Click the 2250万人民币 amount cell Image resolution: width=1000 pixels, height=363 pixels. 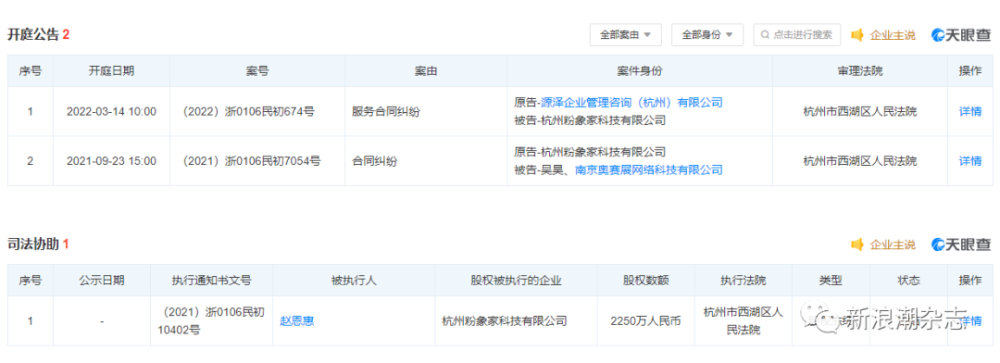[x=646, y=321]
